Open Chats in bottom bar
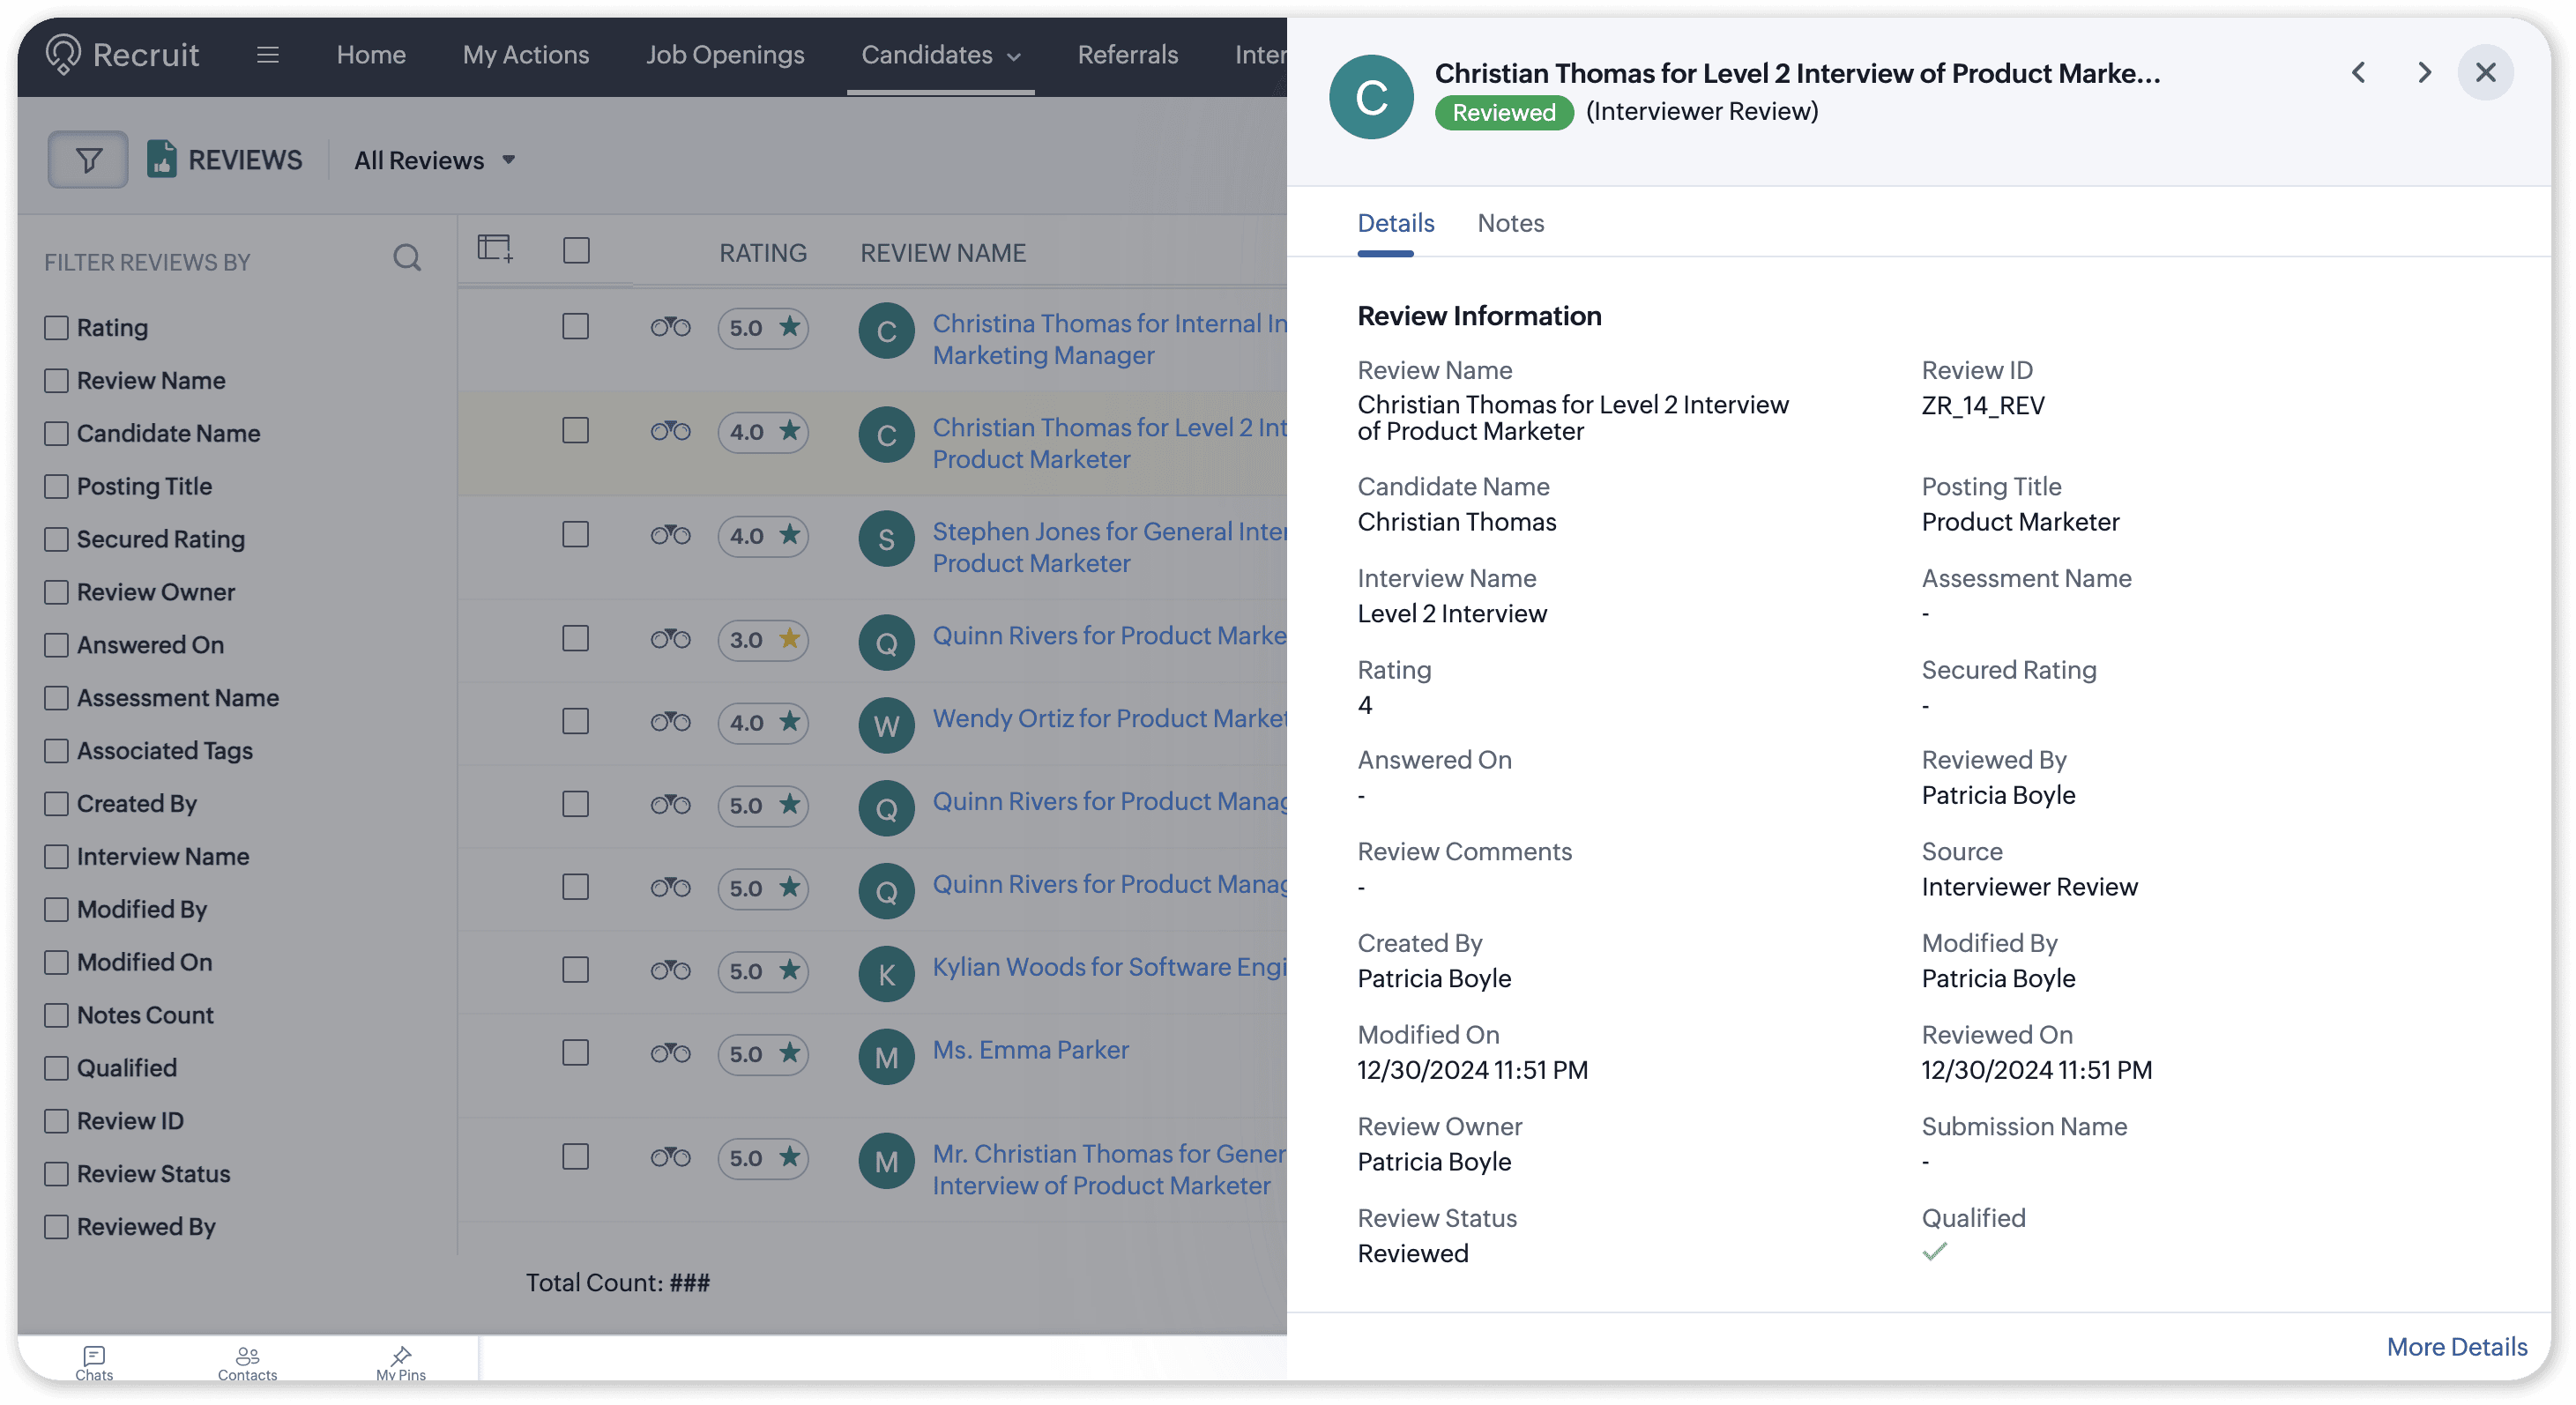 [94, 1361]
